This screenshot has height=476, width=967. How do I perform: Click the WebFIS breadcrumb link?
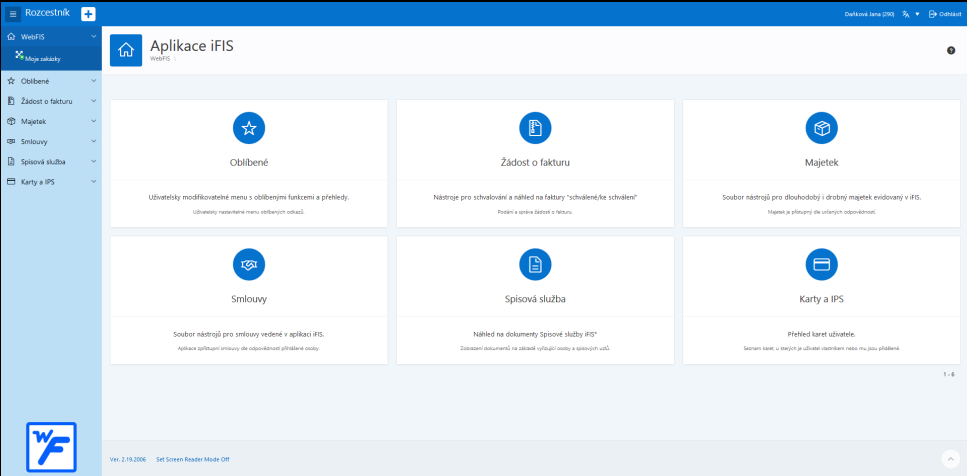click(160, 59)
